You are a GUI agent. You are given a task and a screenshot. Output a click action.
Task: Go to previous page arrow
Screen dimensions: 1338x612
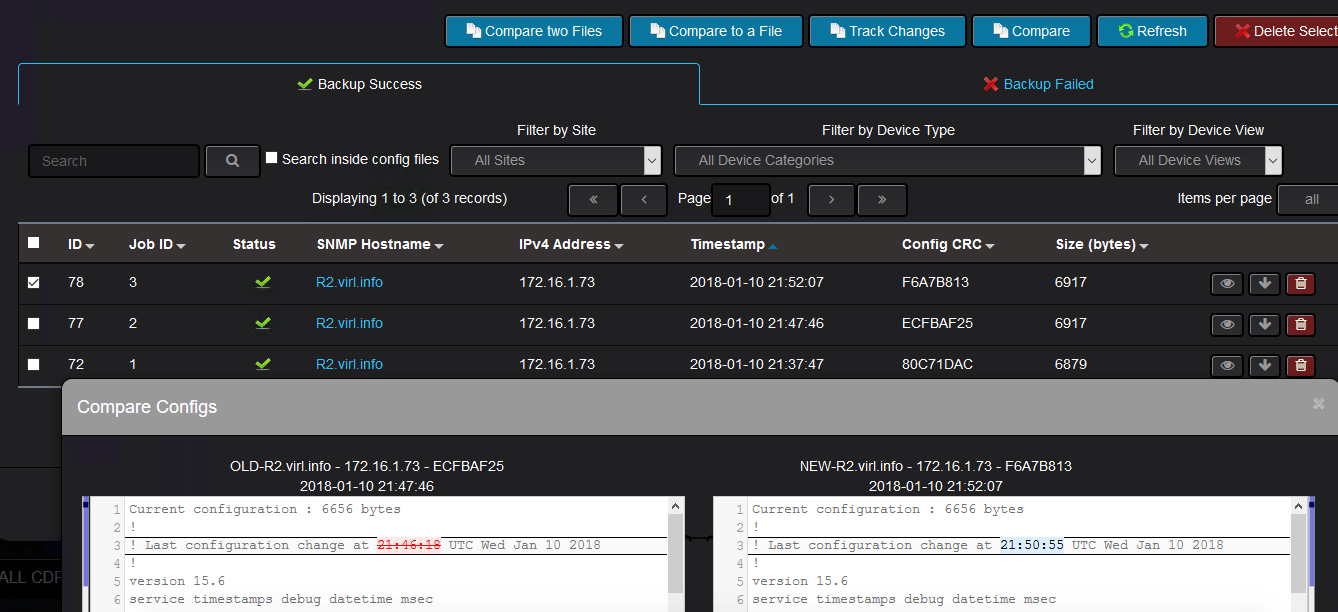click(x=643, y=200)
